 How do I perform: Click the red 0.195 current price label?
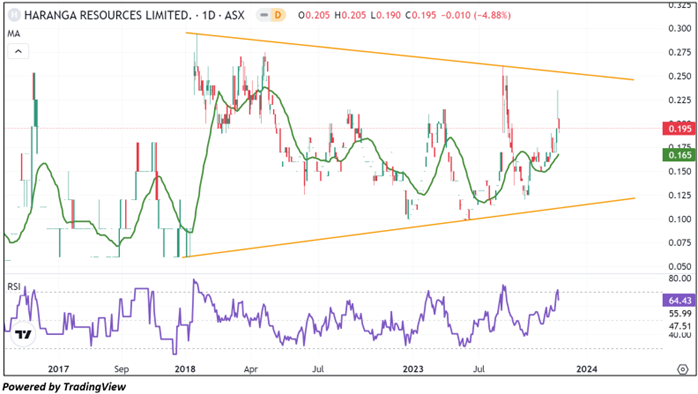click(x=679, y=129)
